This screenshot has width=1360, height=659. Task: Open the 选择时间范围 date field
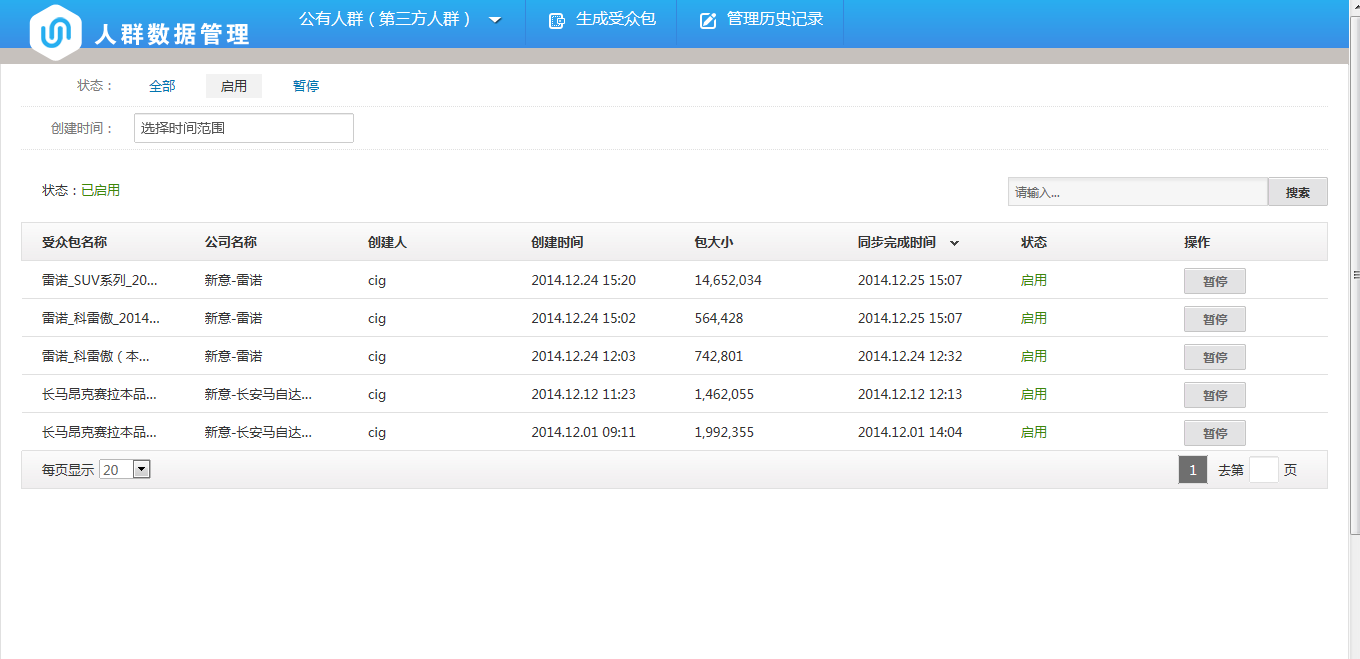[244, 128]
